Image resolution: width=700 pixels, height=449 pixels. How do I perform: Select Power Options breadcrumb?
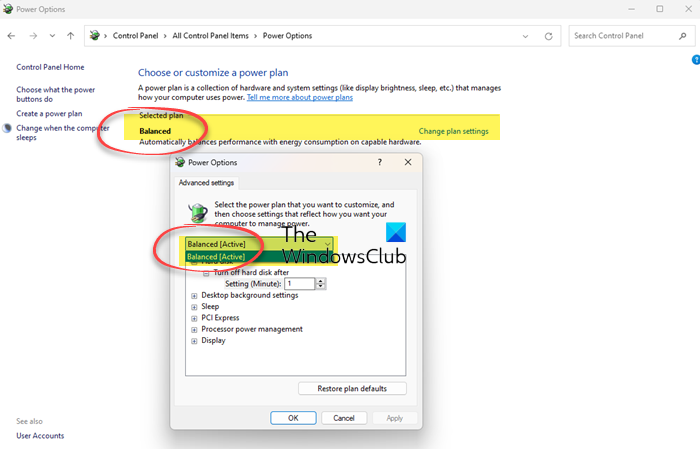(x=287, y=36)
